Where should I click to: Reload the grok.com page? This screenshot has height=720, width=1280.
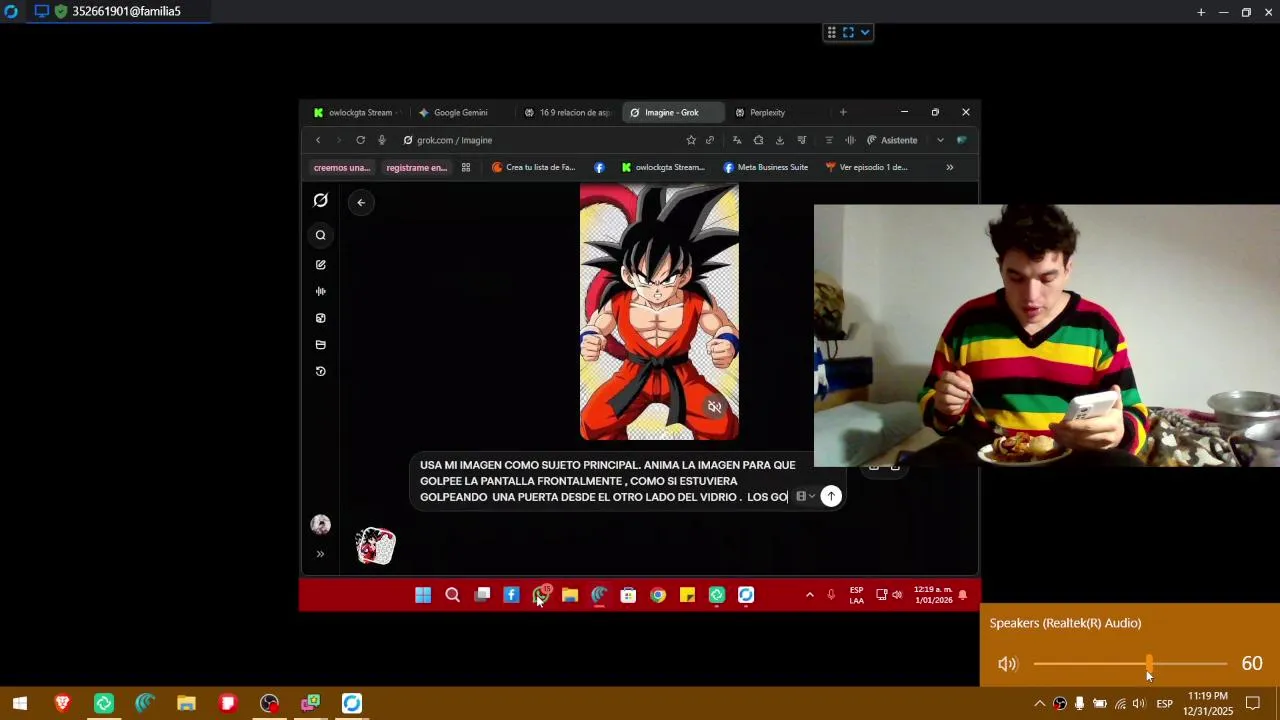coord(360,140)
